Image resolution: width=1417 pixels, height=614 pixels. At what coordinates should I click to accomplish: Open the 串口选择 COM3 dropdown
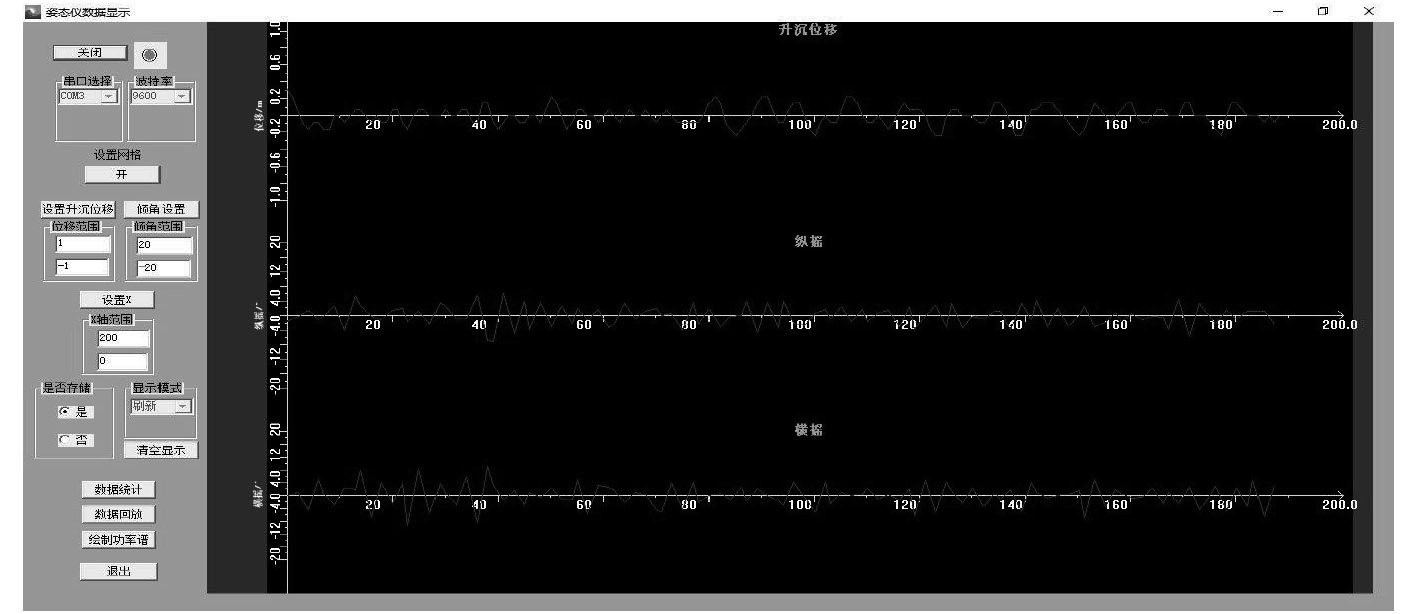(88, 96)
